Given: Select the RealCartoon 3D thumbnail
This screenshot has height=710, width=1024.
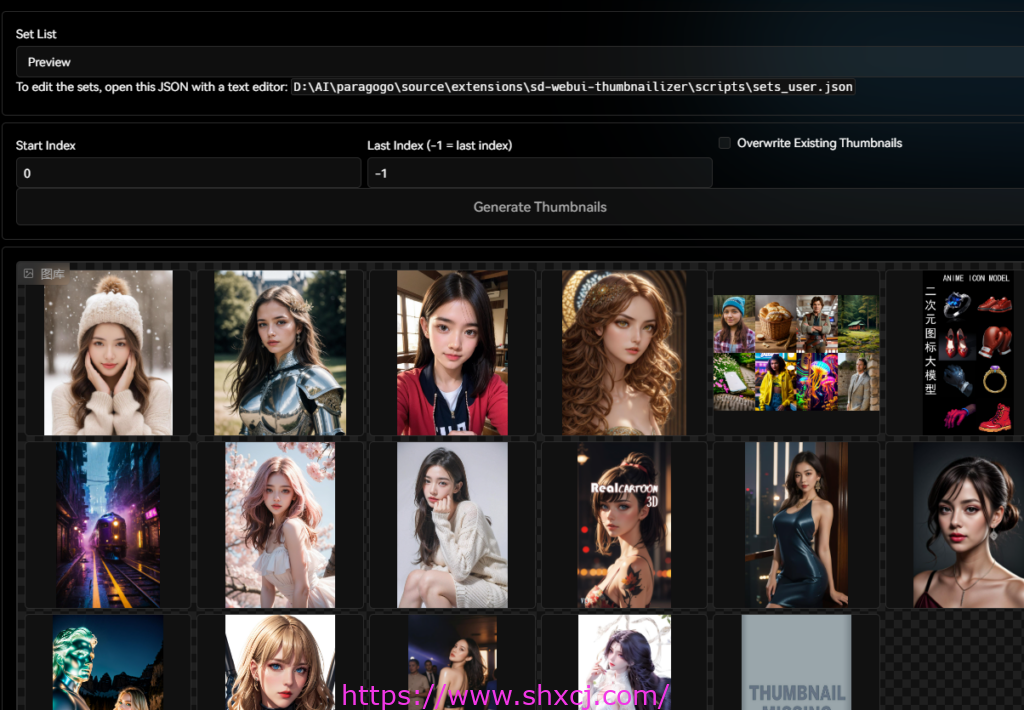Looking at the screenshot, I should 624,524.
